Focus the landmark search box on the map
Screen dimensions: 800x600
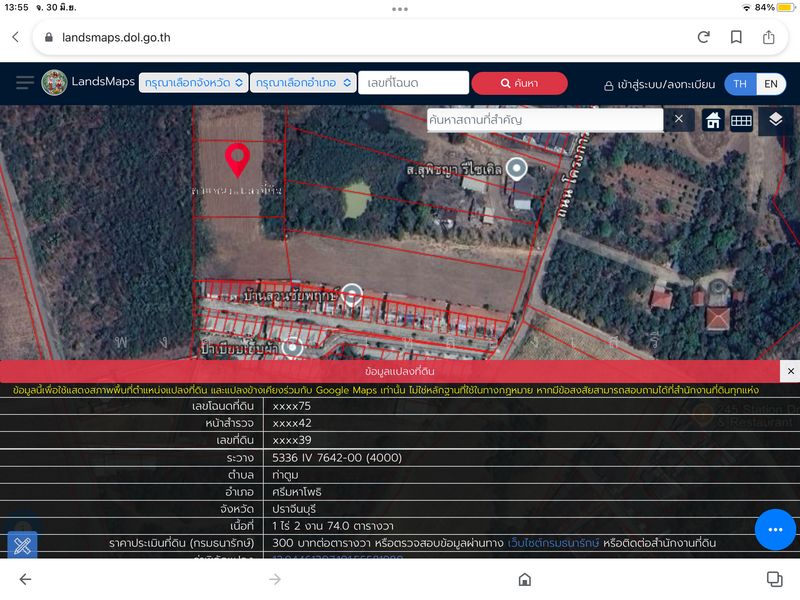pyautogui.click(x=544, y=120)
